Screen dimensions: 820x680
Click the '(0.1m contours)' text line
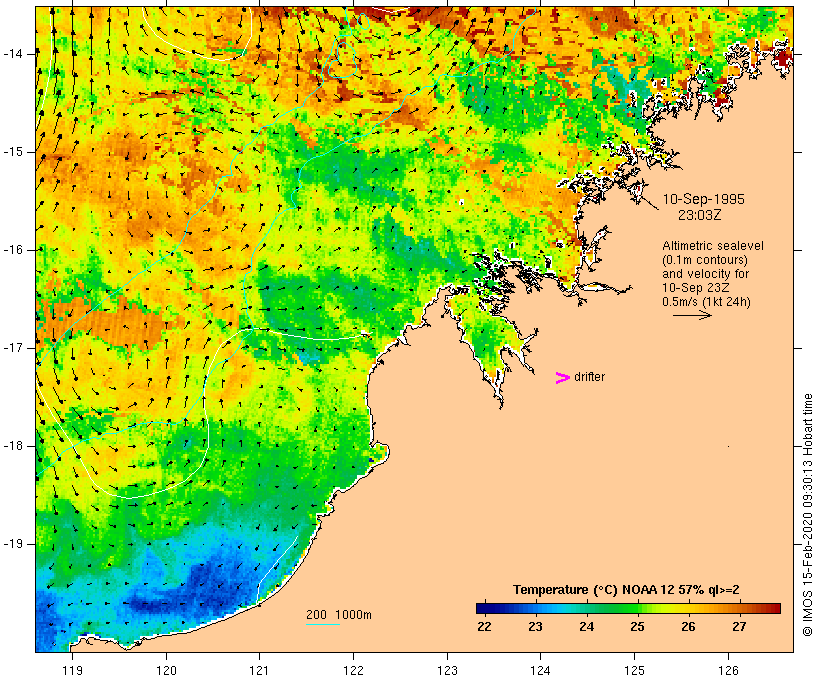coord(705,260)
